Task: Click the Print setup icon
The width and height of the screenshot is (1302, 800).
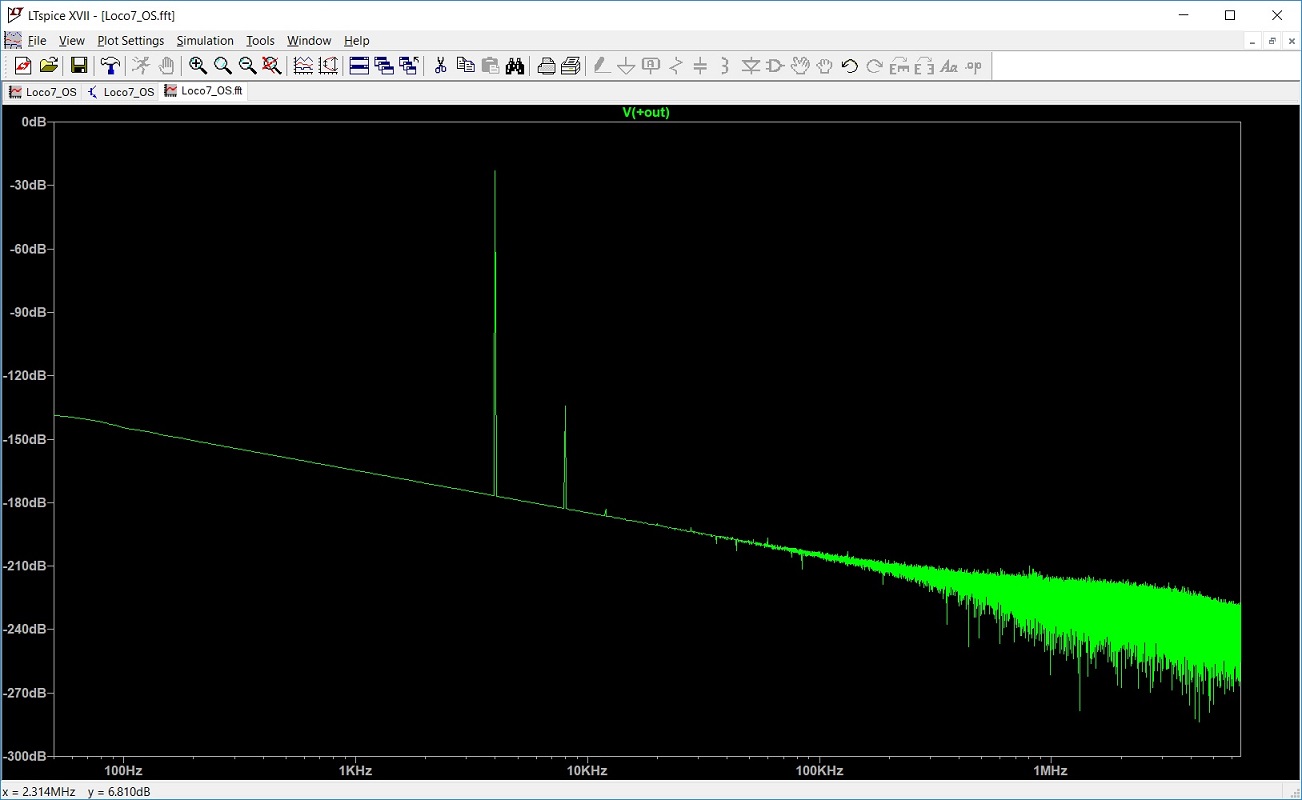Action: (x=571, y=66)
